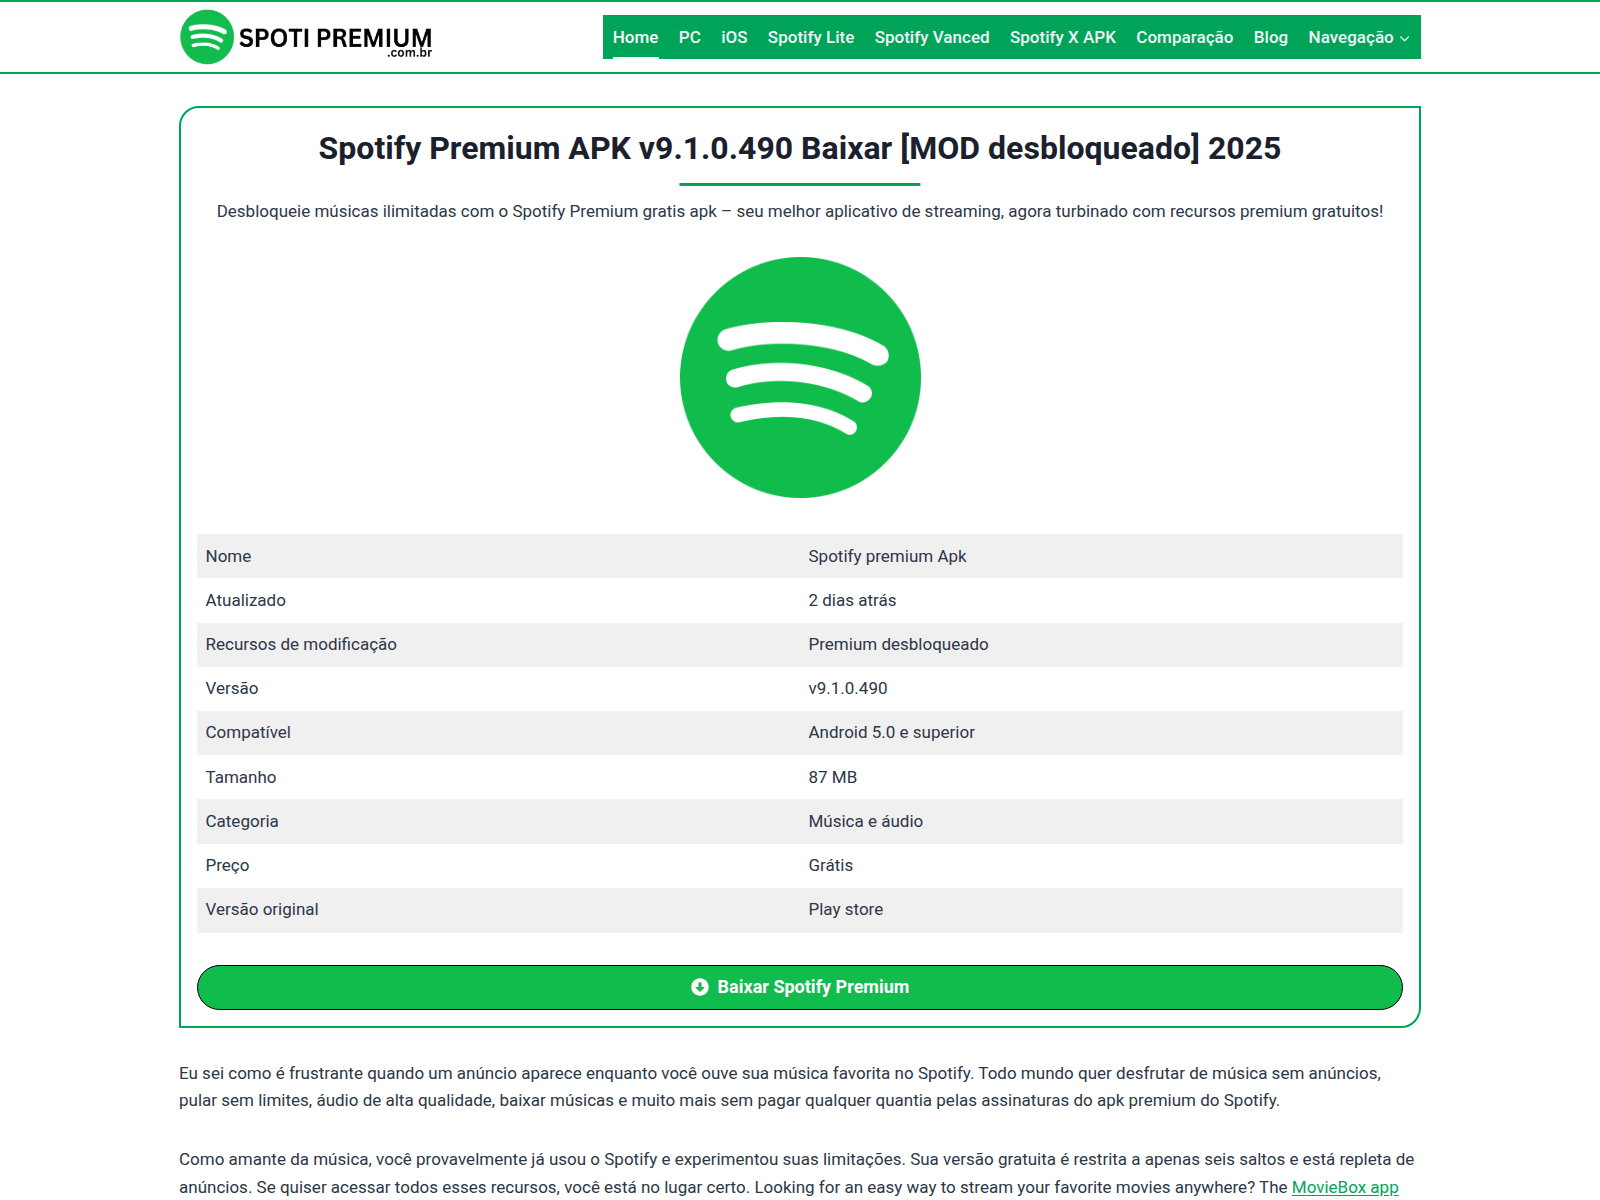Click the 'Nome' row label
1600x1200 pixels.
[228, 556]
